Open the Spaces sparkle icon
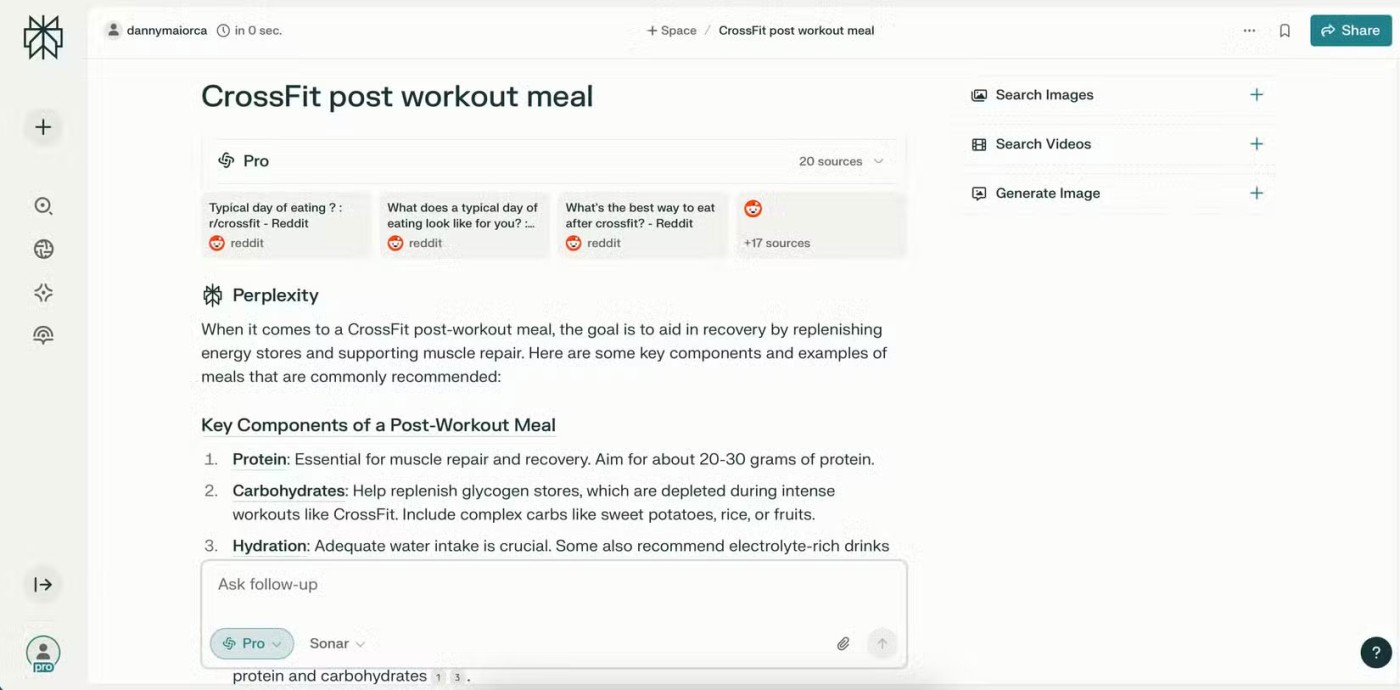The image size is (1400, 690). point(43,293)
